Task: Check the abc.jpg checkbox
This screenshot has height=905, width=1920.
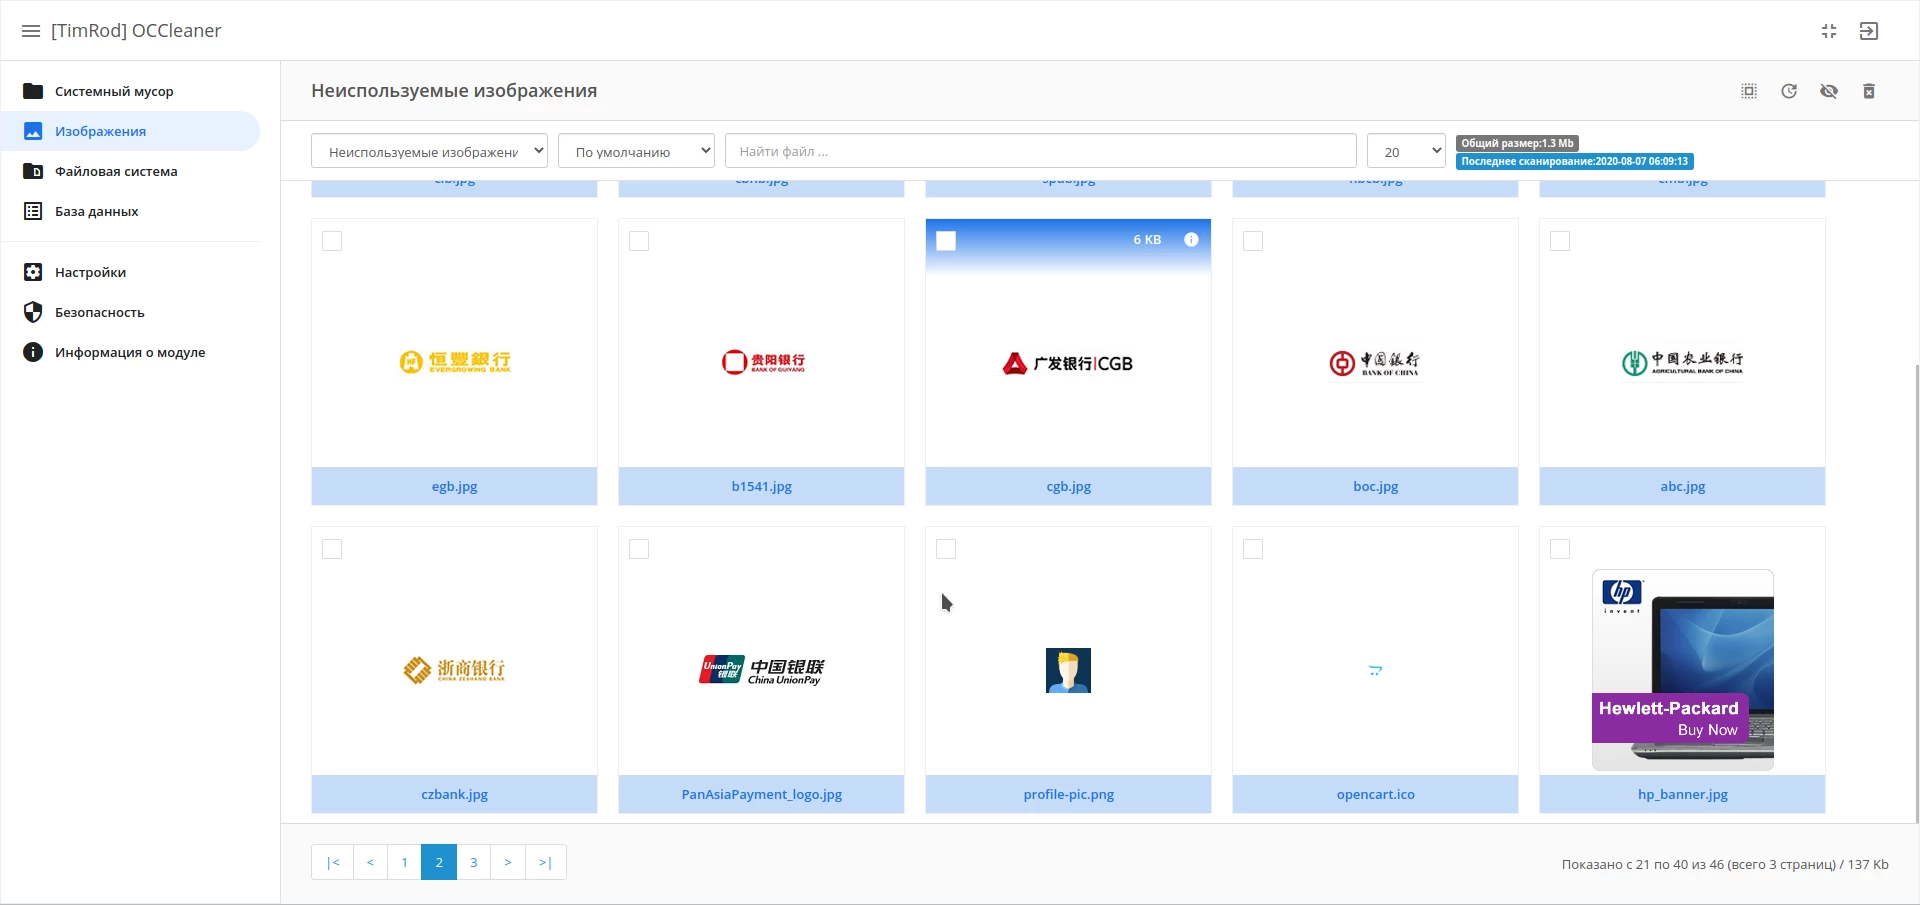Action: pos(1560,241)
